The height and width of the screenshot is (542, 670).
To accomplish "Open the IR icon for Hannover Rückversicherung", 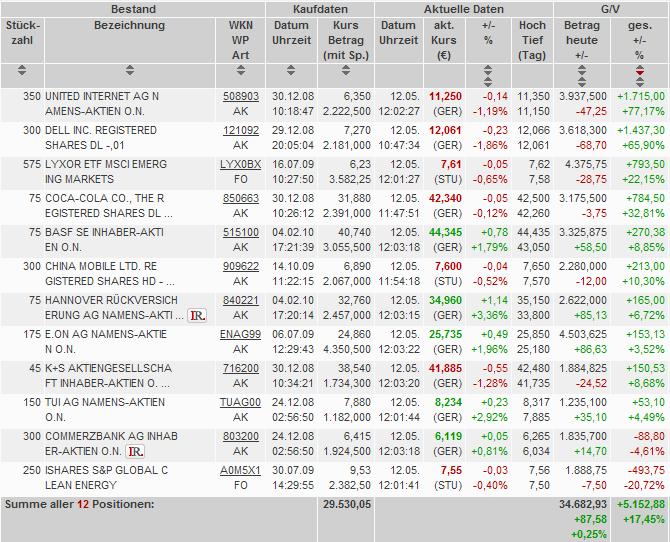I will click(197, 316).
